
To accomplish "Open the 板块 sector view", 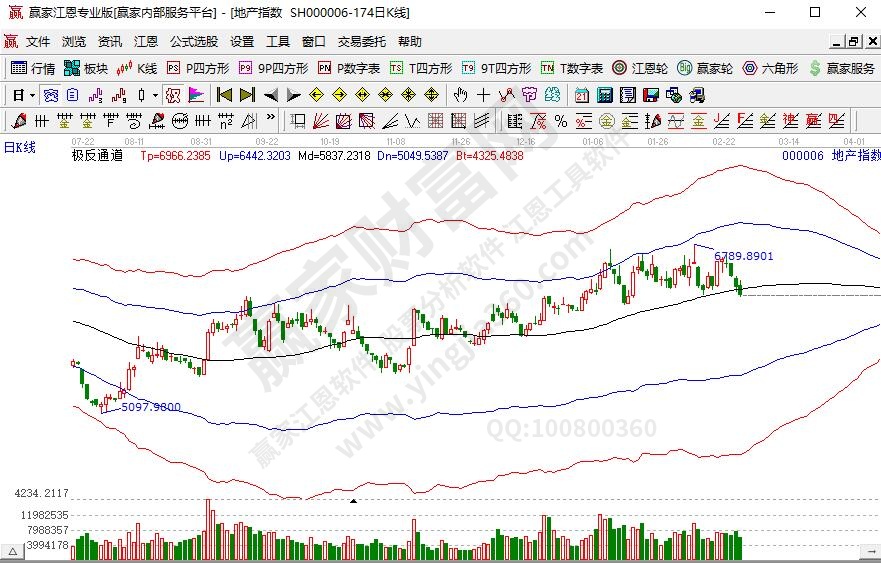I will (x=86, y=68).
